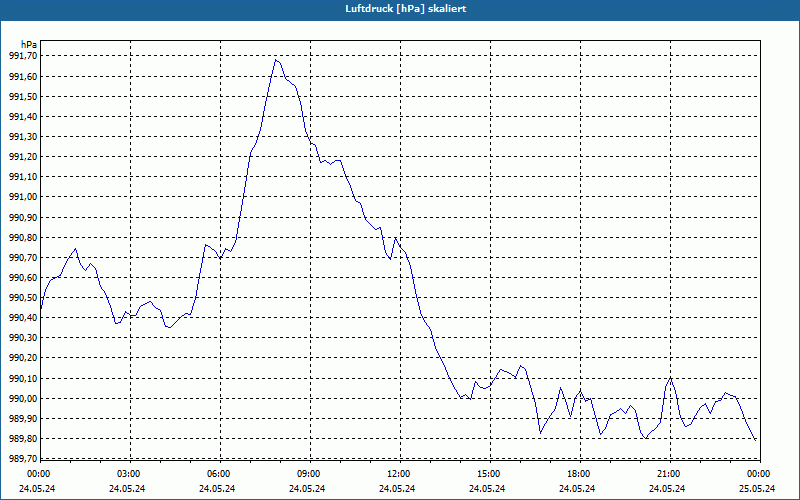Click the y-axis value 989,80
This screenshot has height=500, width=800.
coord(23,438)
